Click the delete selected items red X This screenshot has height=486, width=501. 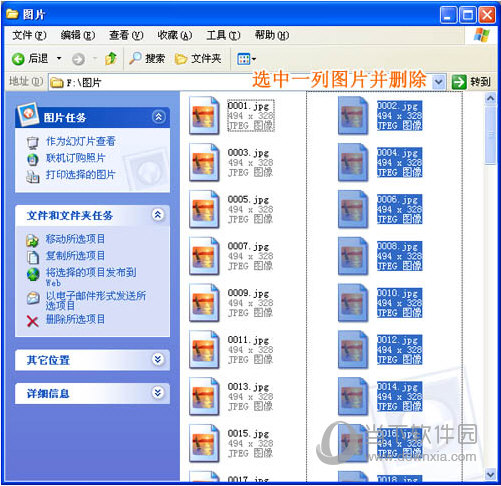[32, 321]
